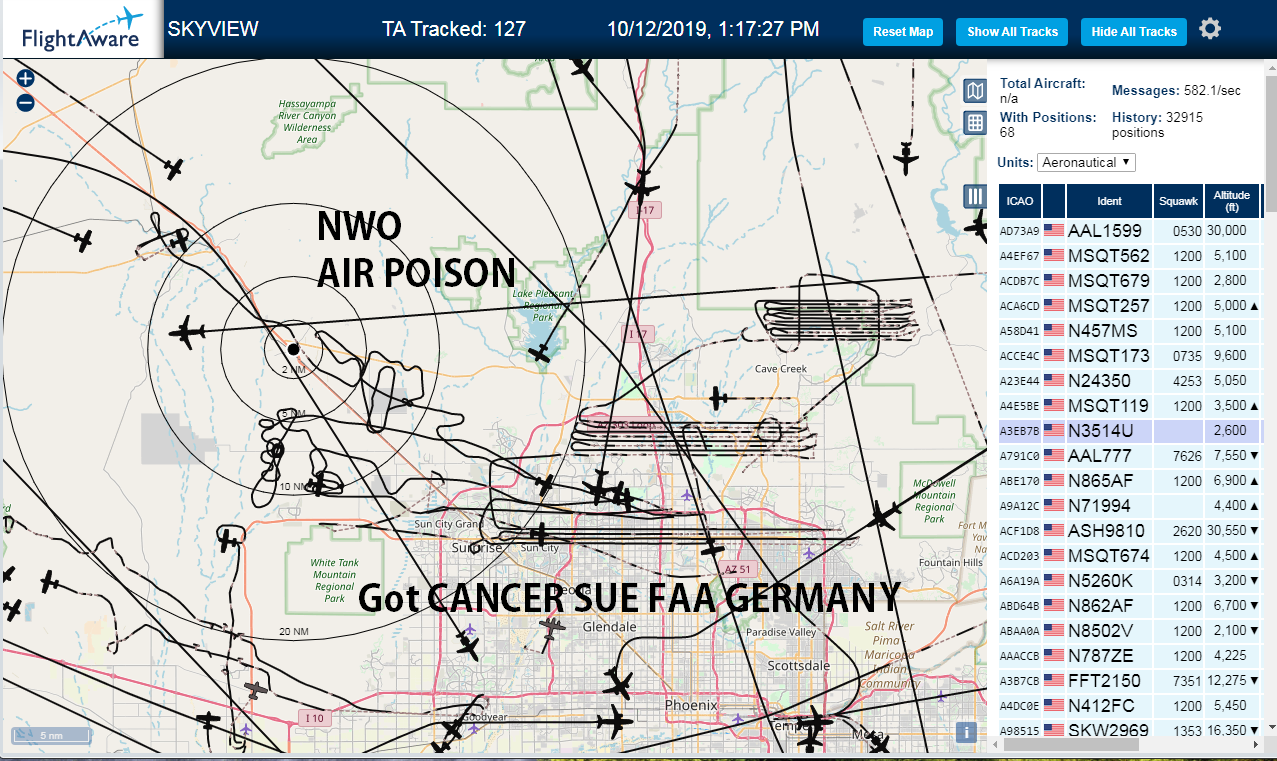This screenshot has height=761, width=1277.
Task: Click US flag in FFT2150 row
Action: point(1054,681)
